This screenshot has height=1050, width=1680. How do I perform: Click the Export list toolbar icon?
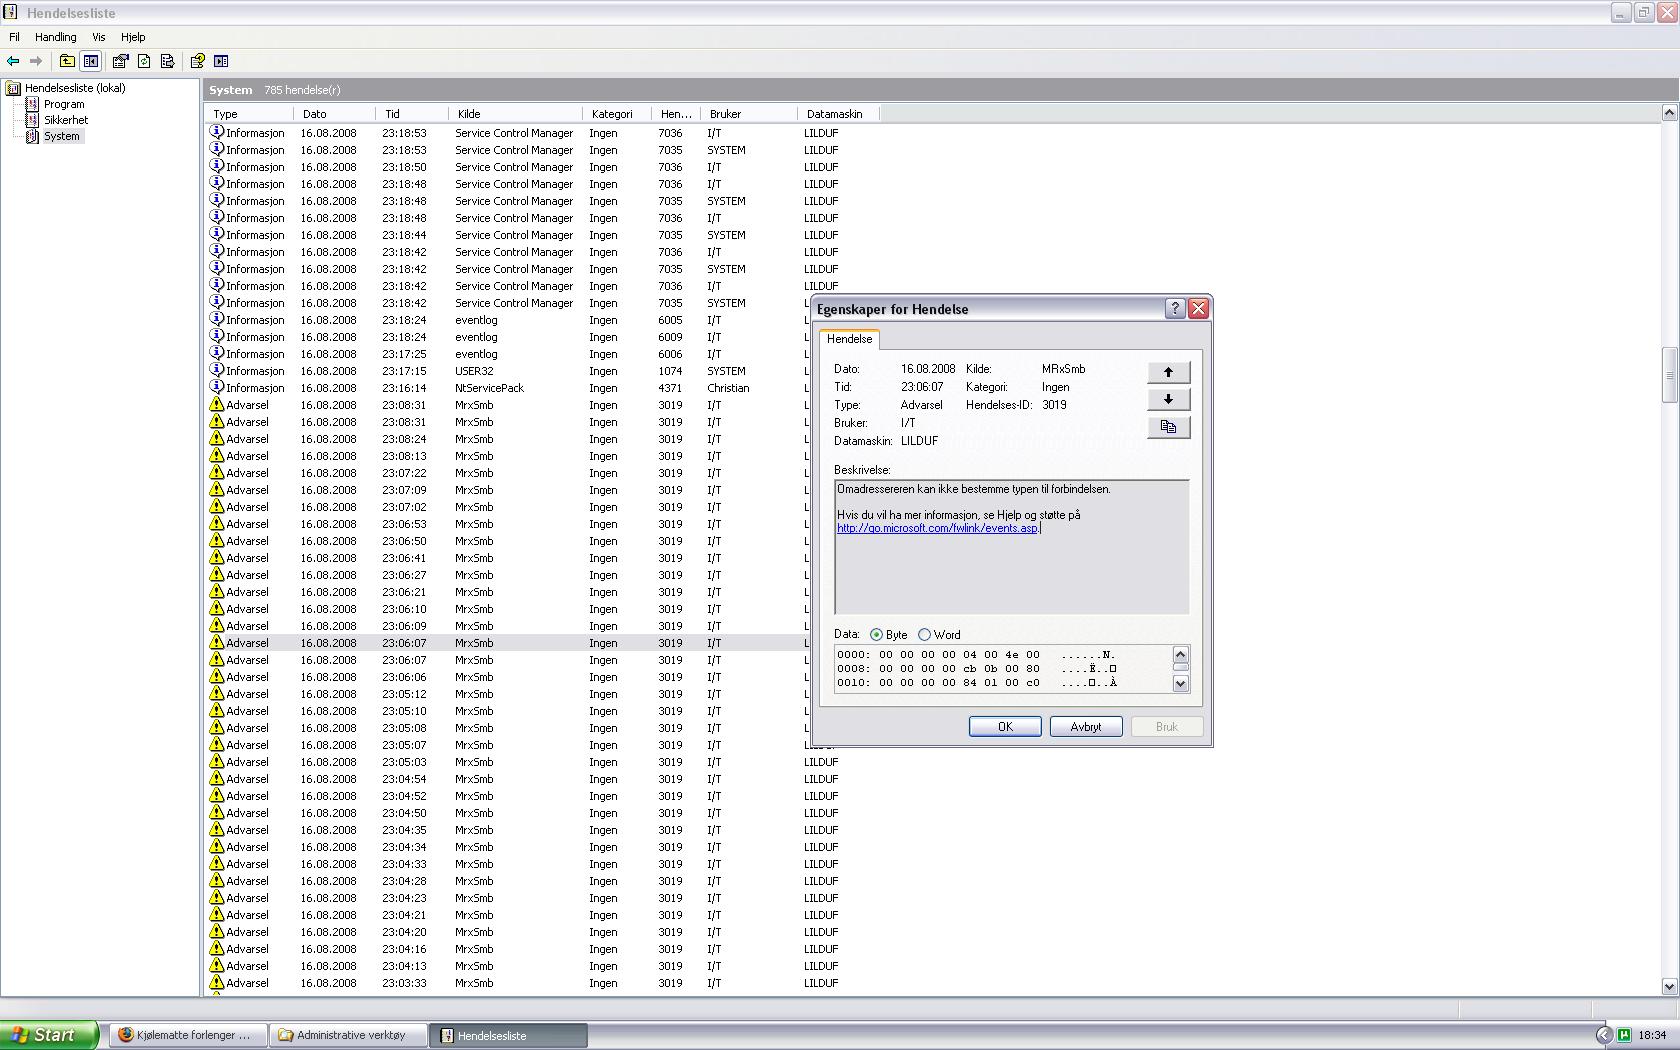coord(167,61)
